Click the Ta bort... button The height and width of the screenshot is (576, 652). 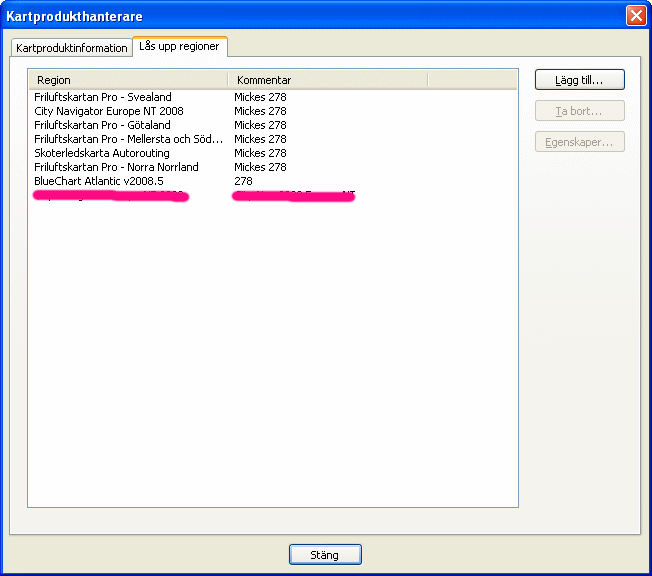tap(579, 111)
